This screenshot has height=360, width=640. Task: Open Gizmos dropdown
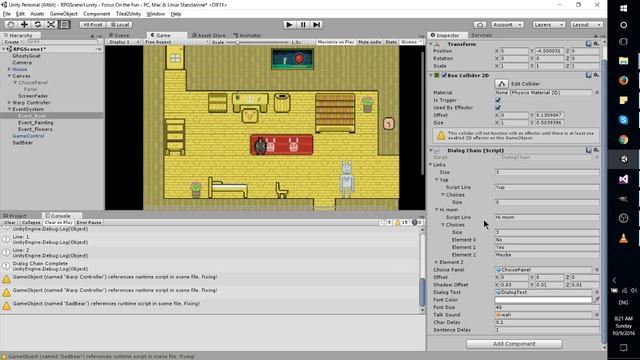click(x=411, y=42)
